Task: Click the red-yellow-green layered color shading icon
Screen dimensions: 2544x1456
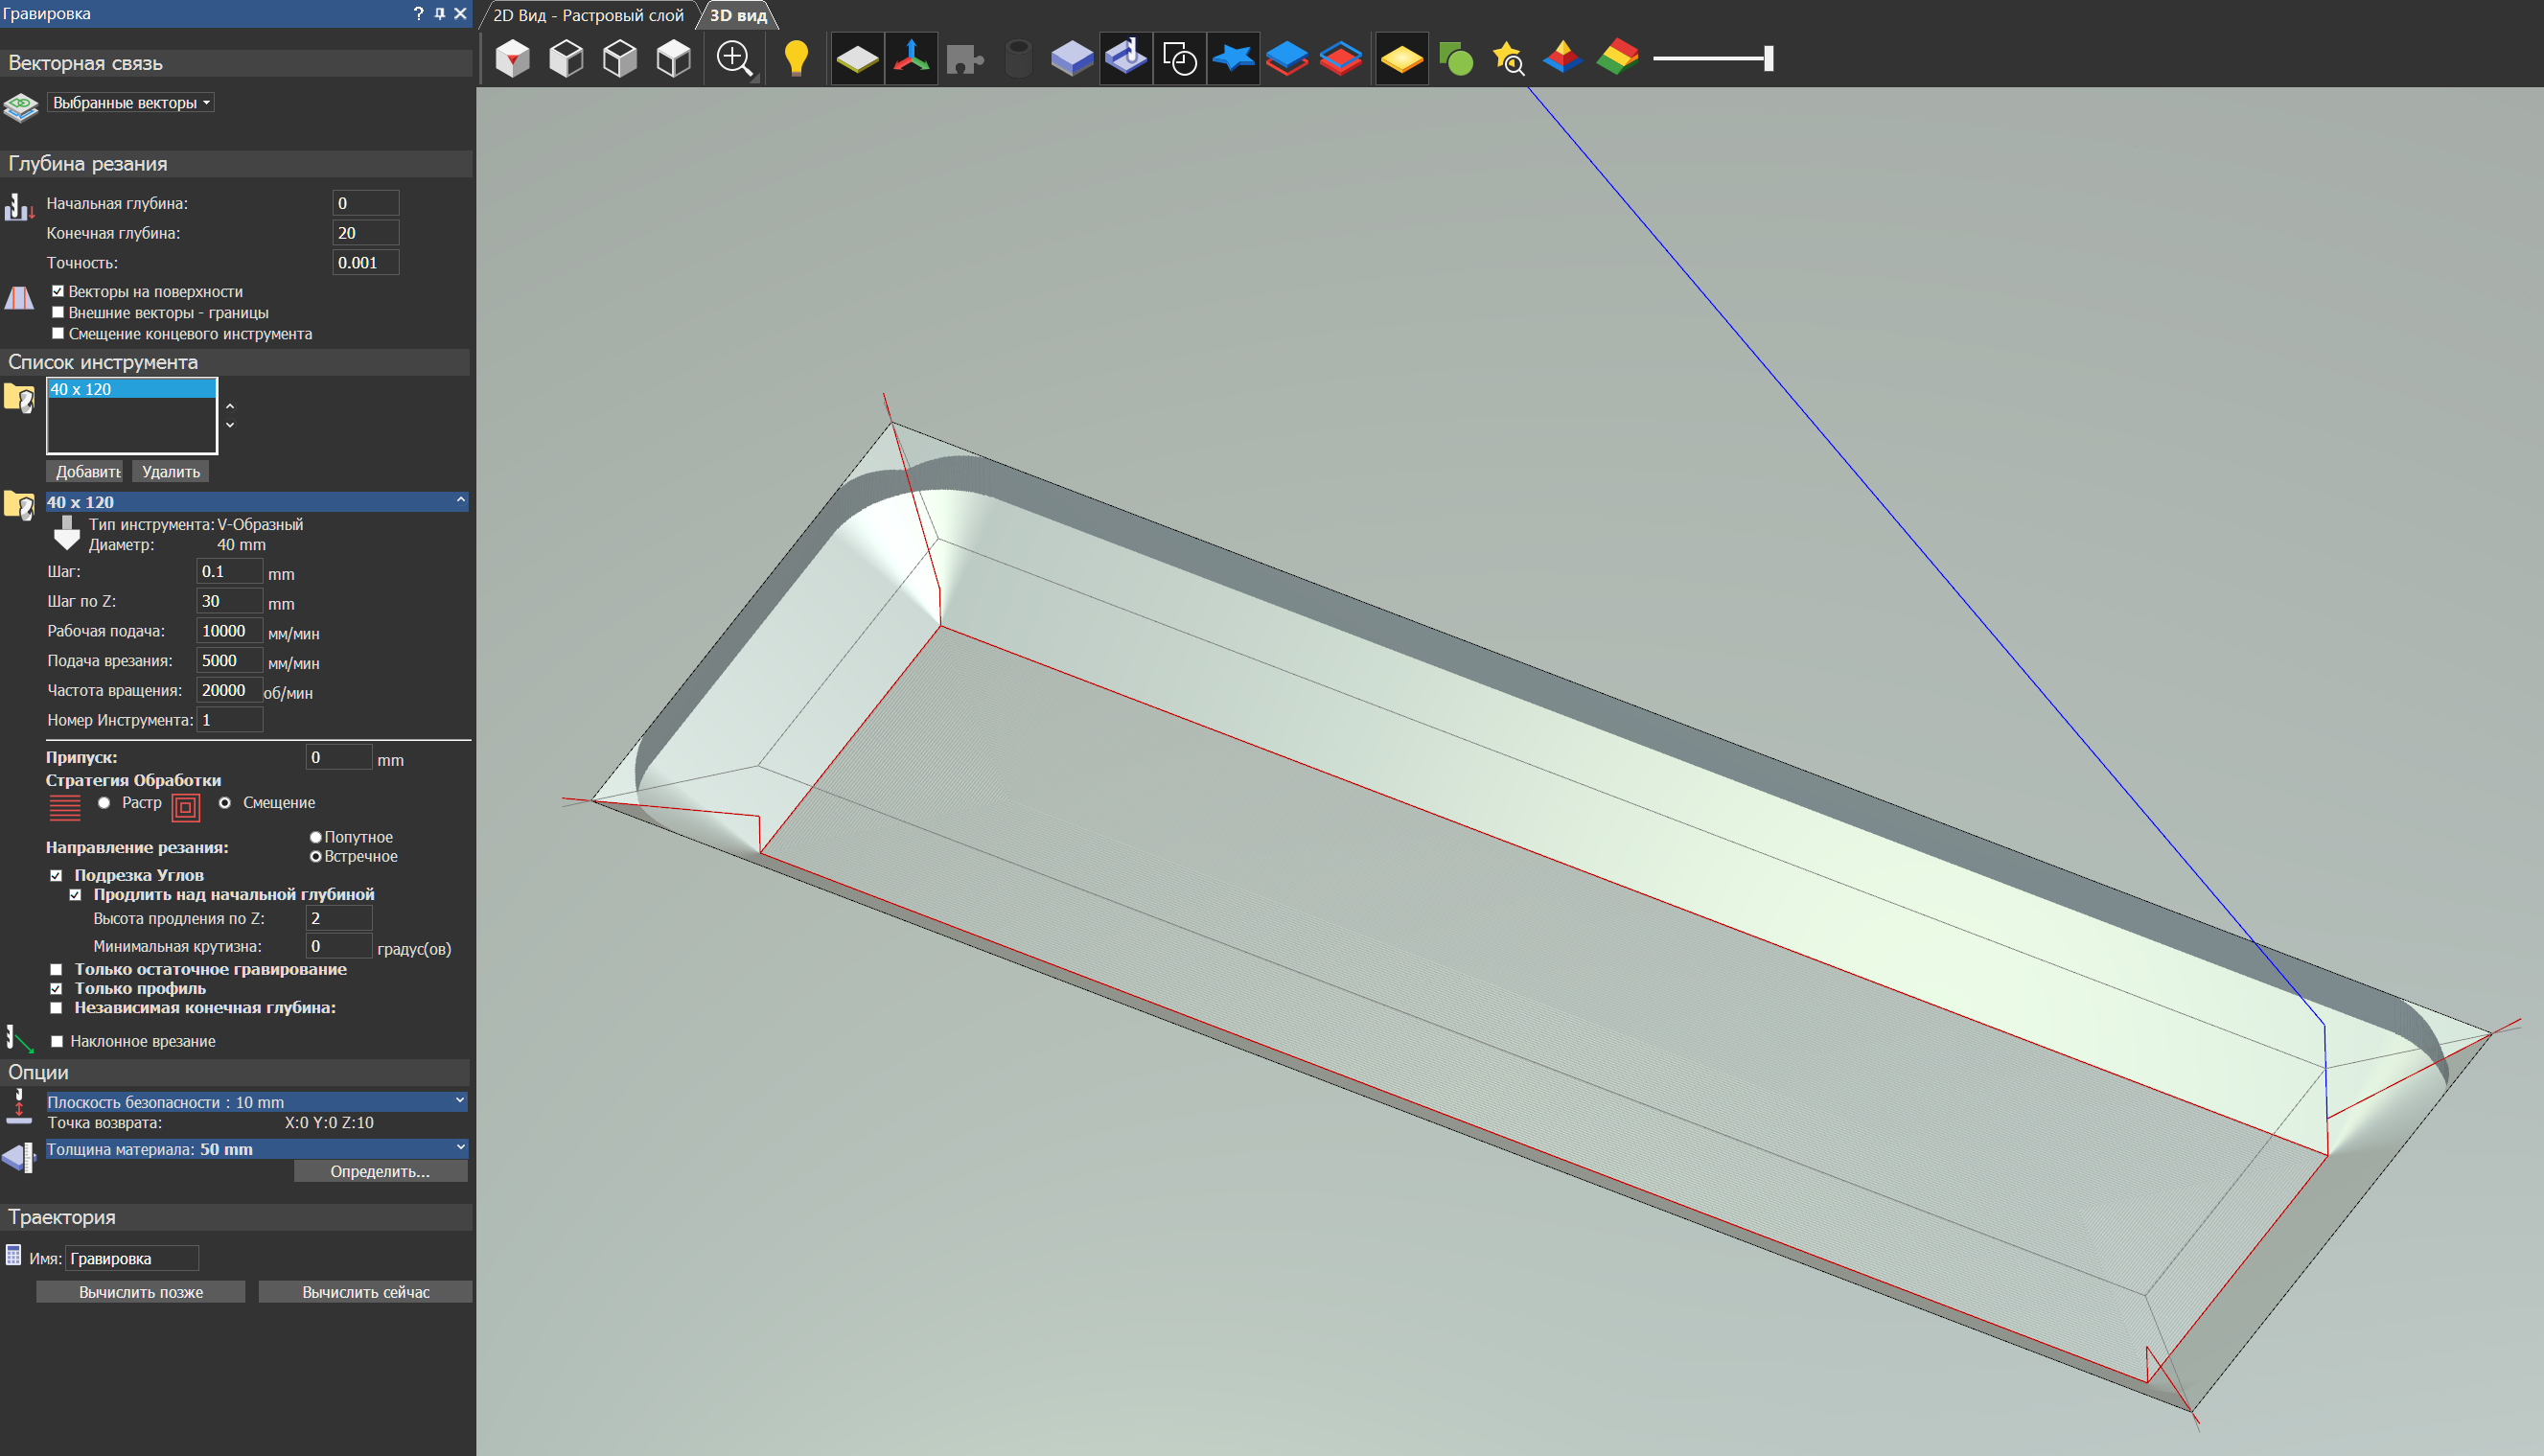Action: tap(1617, 58)
